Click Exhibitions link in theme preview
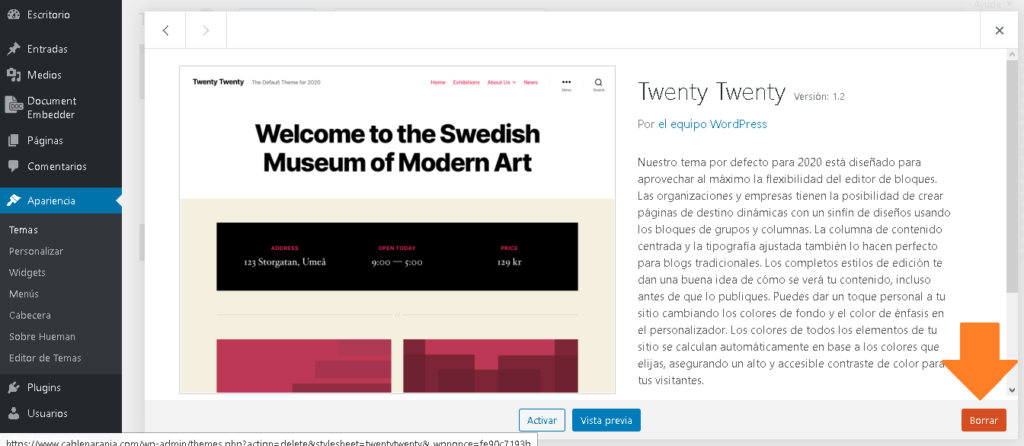1024x446 pixels. click(466, 82)
